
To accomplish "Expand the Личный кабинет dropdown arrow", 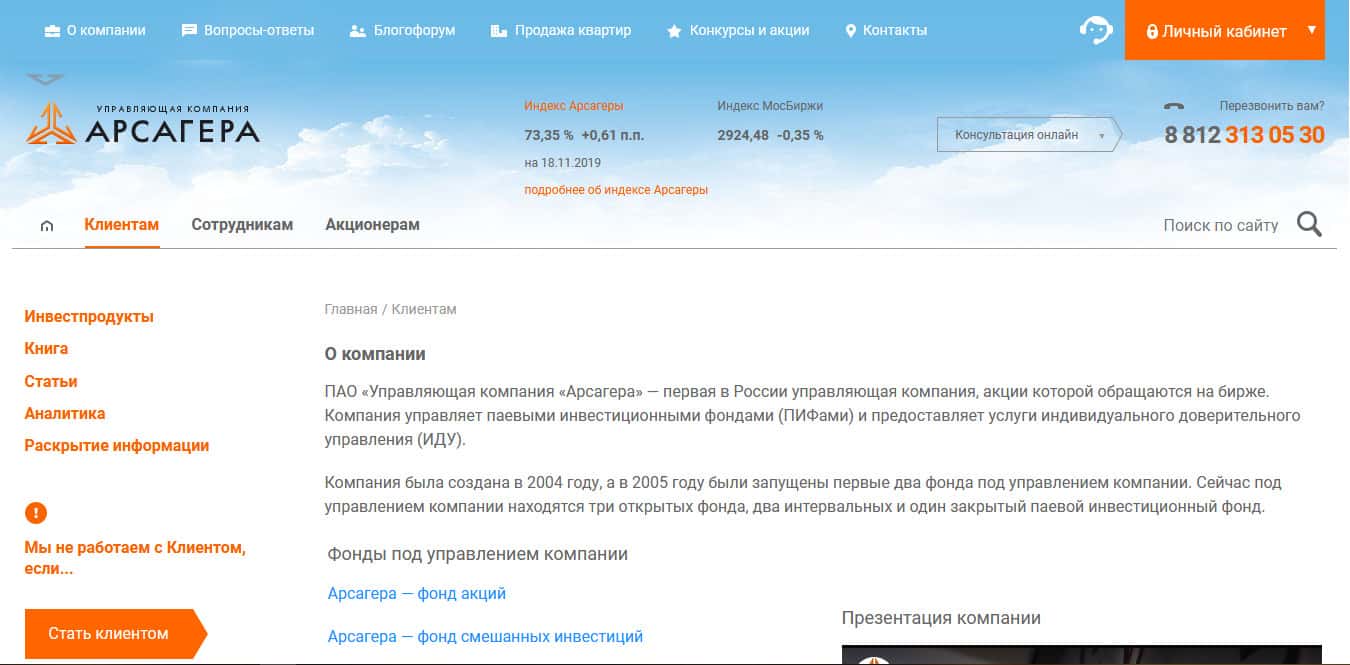I will [x=1311, y=30].
